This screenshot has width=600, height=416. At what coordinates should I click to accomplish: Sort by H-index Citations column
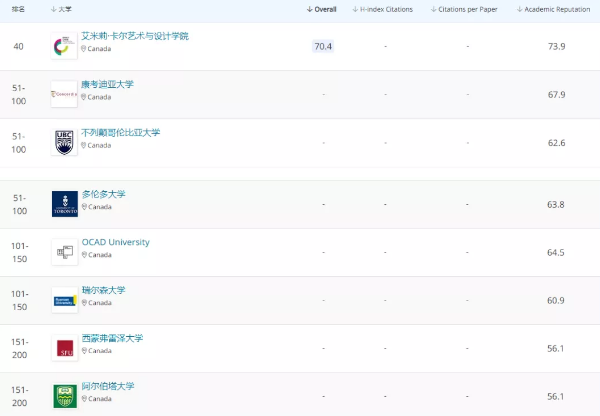point(382,9)
